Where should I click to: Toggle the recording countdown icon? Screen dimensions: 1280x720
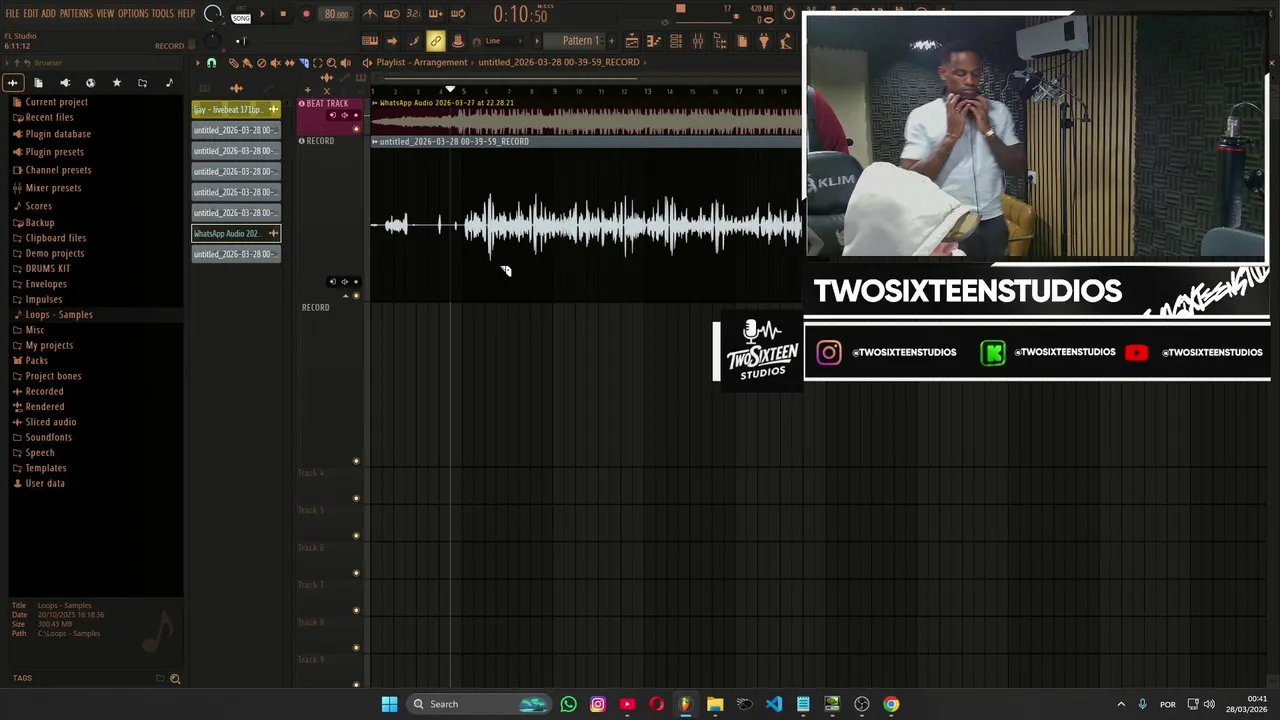point(414,14)
